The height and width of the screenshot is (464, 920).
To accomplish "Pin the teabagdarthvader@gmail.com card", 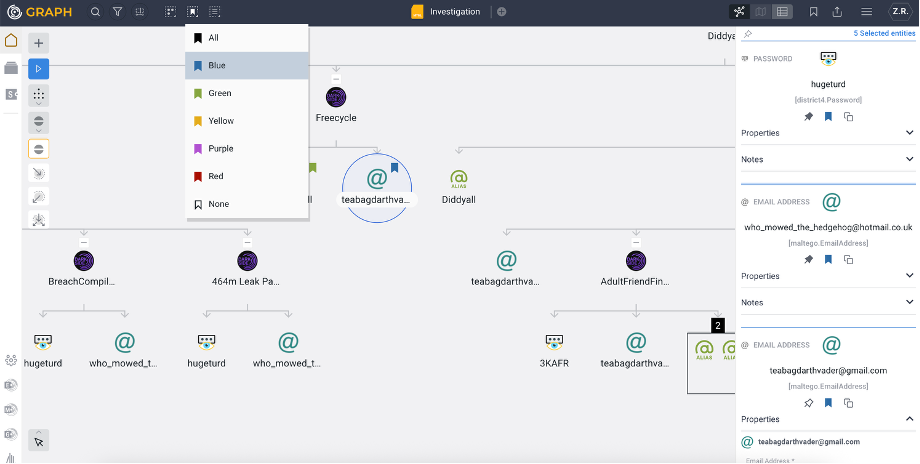I will click(x=809, y=403).
